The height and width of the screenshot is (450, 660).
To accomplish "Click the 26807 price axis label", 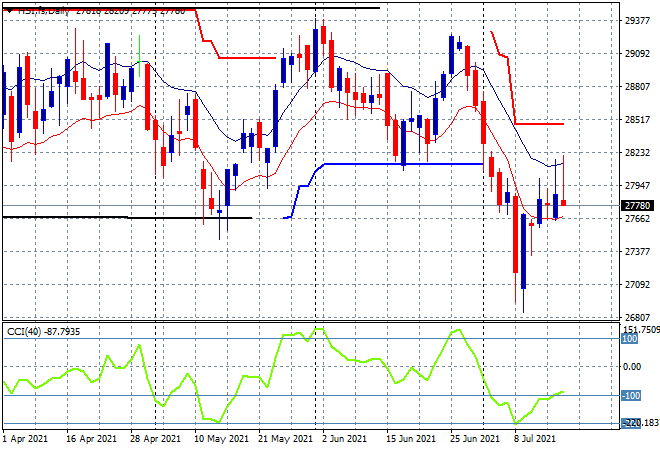I will (x=637, y=317).
